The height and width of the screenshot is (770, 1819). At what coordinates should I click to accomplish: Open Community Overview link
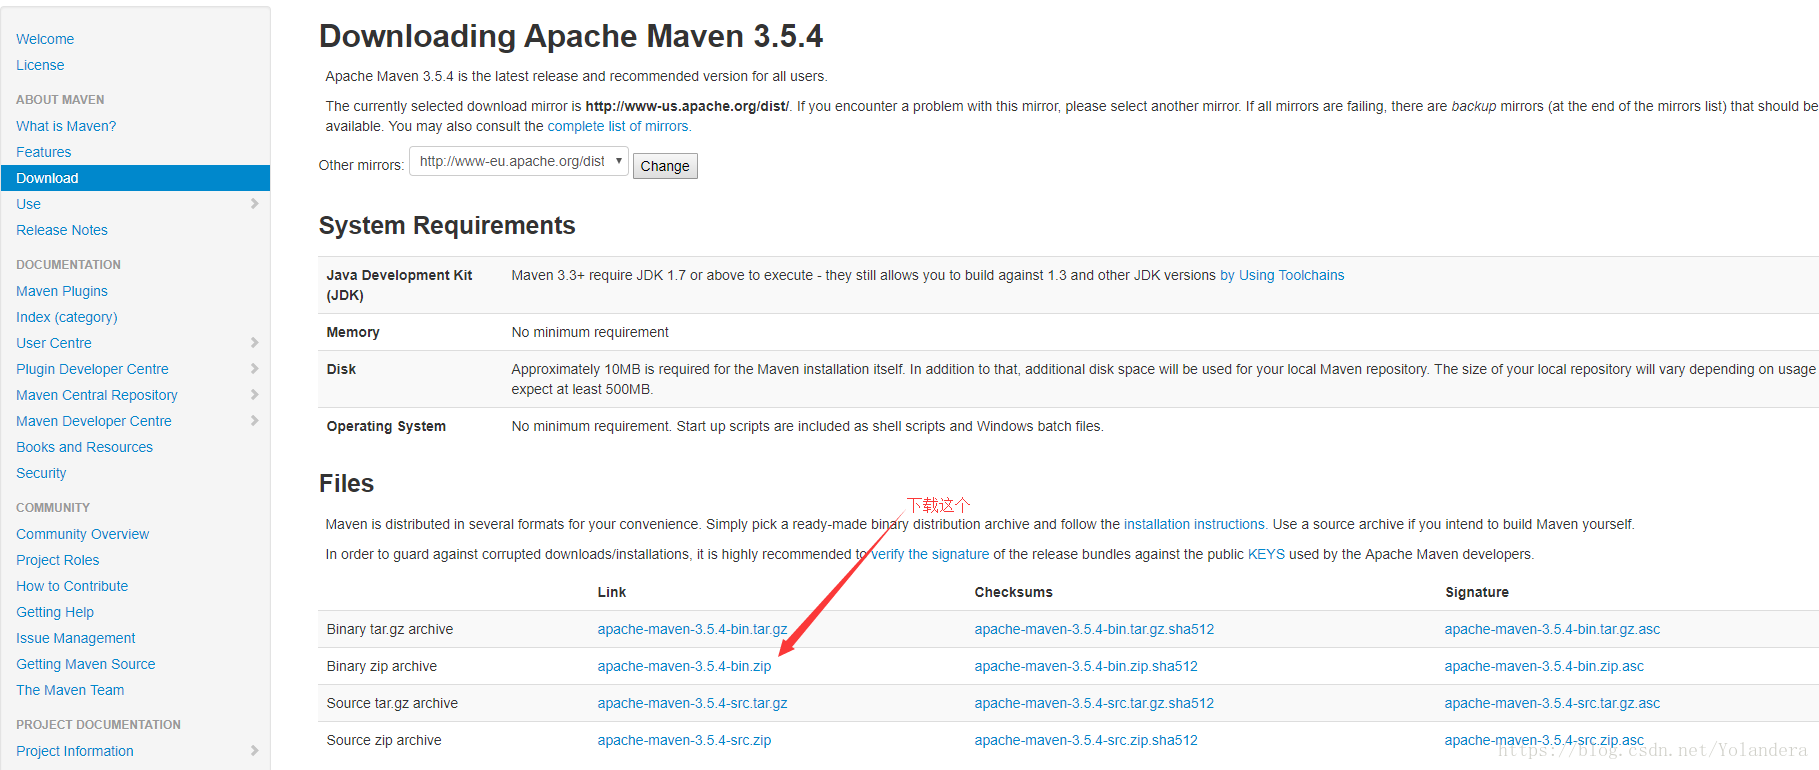83,534
